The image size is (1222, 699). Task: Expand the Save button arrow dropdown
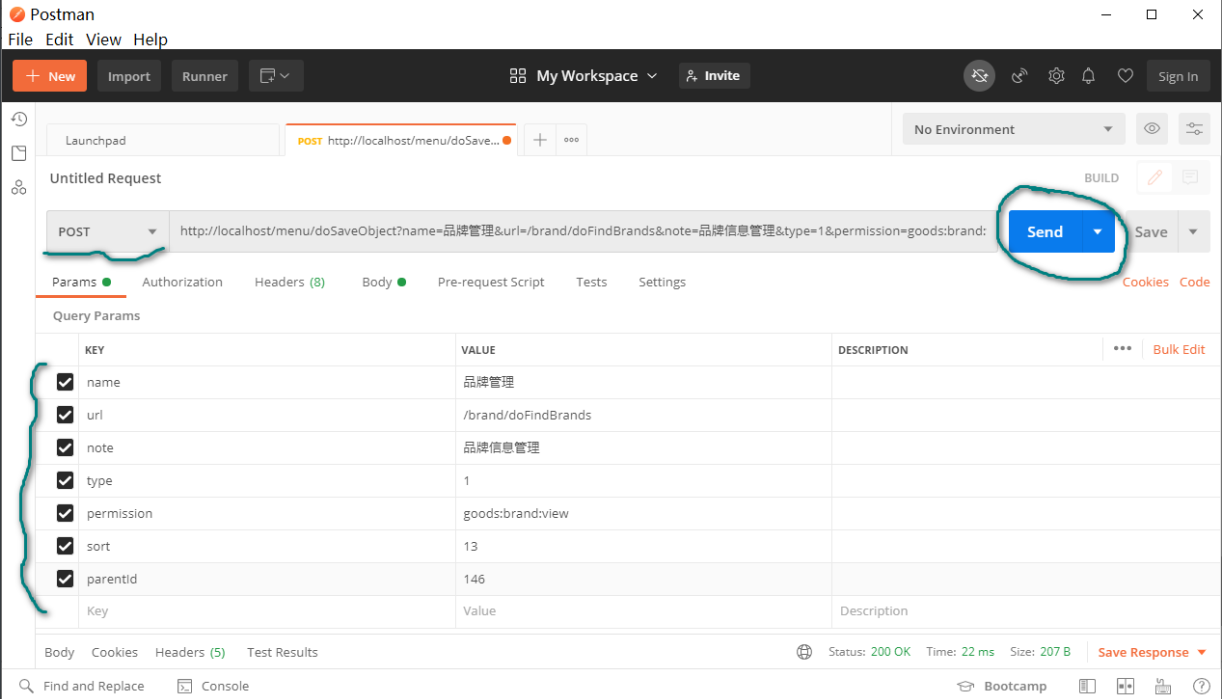coord(1193,231)
